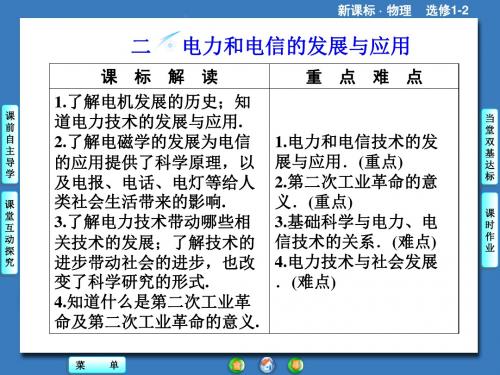The width and height of the screenshot is (500, 375).
Task: Click the feather quill decoration beside title
Action: [168, 41]
